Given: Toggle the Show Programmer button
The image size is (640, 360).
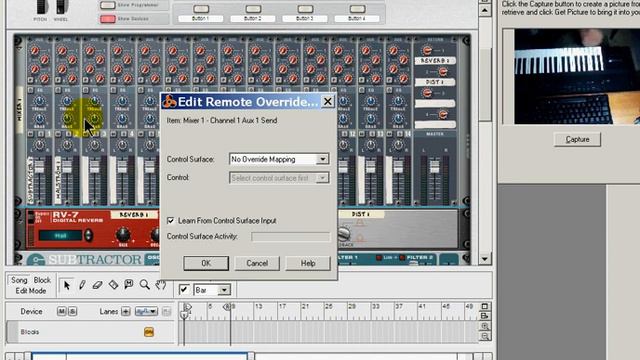Looking at the screenshot, I should [107, 5].
